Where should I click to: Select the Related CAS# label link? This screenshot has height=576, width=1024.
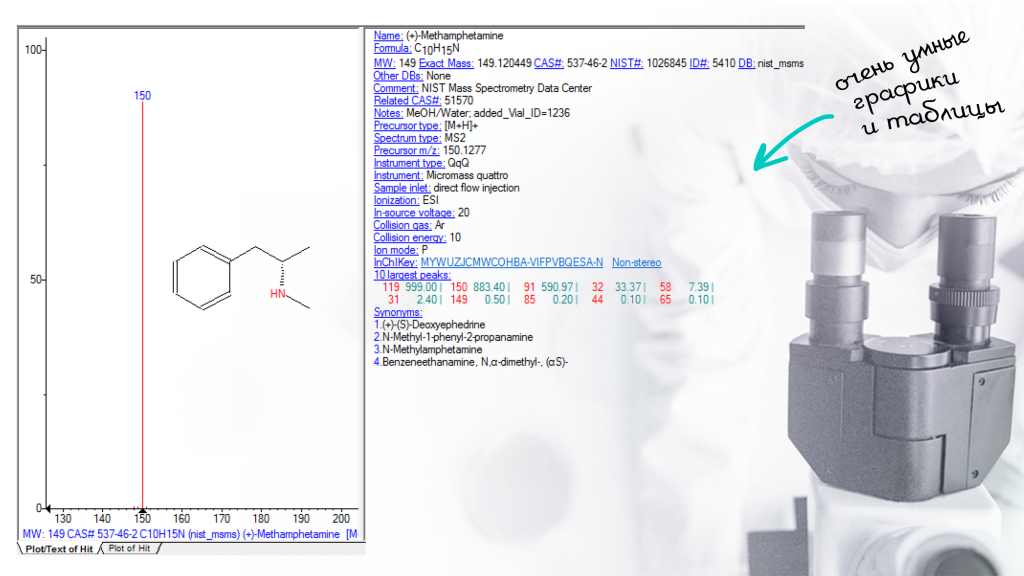[x=407, y=100]
